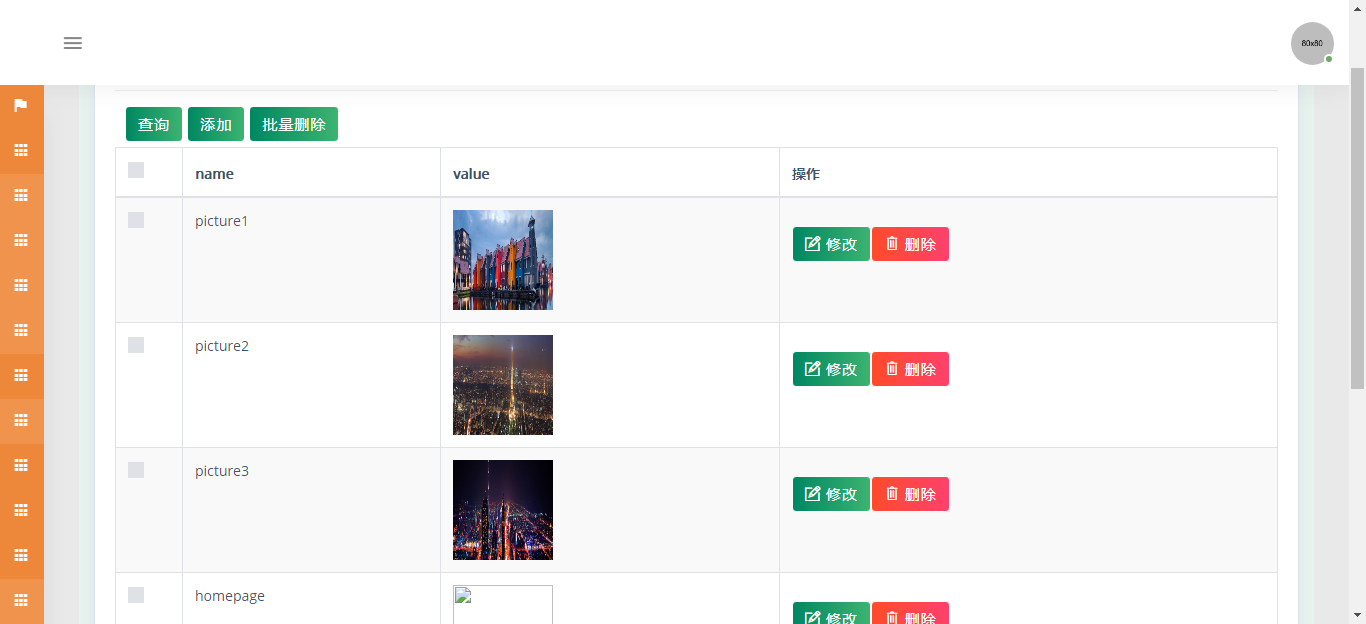Screen dimensions: 1366x624
Task: Click the 批量删除 batch delete button
Action: (x=294, y=124)
